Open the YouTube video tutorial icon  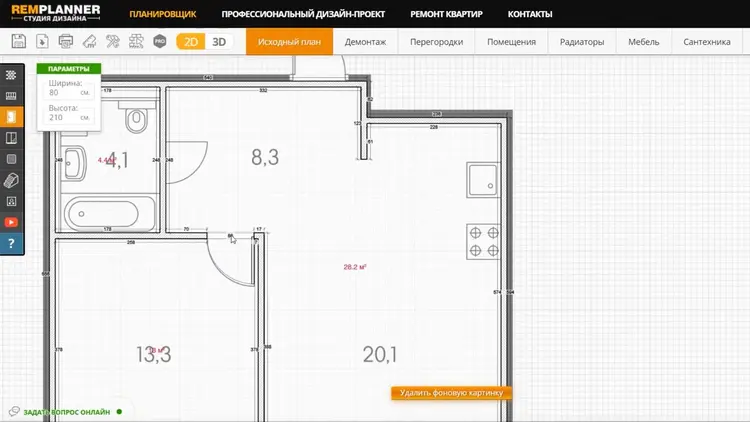pos(11,222)
